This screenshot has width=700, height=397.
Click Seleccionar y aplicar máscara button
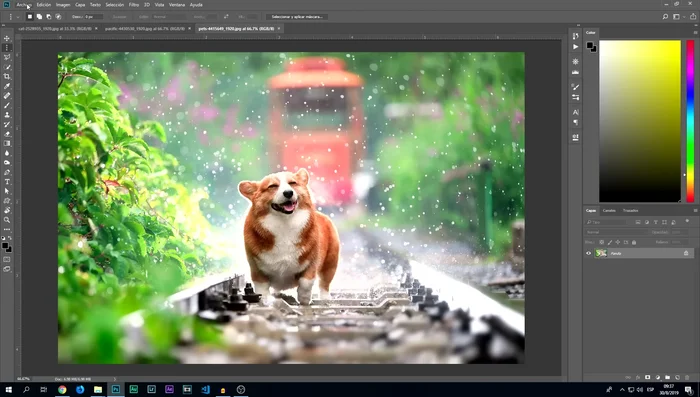(297, 17)
